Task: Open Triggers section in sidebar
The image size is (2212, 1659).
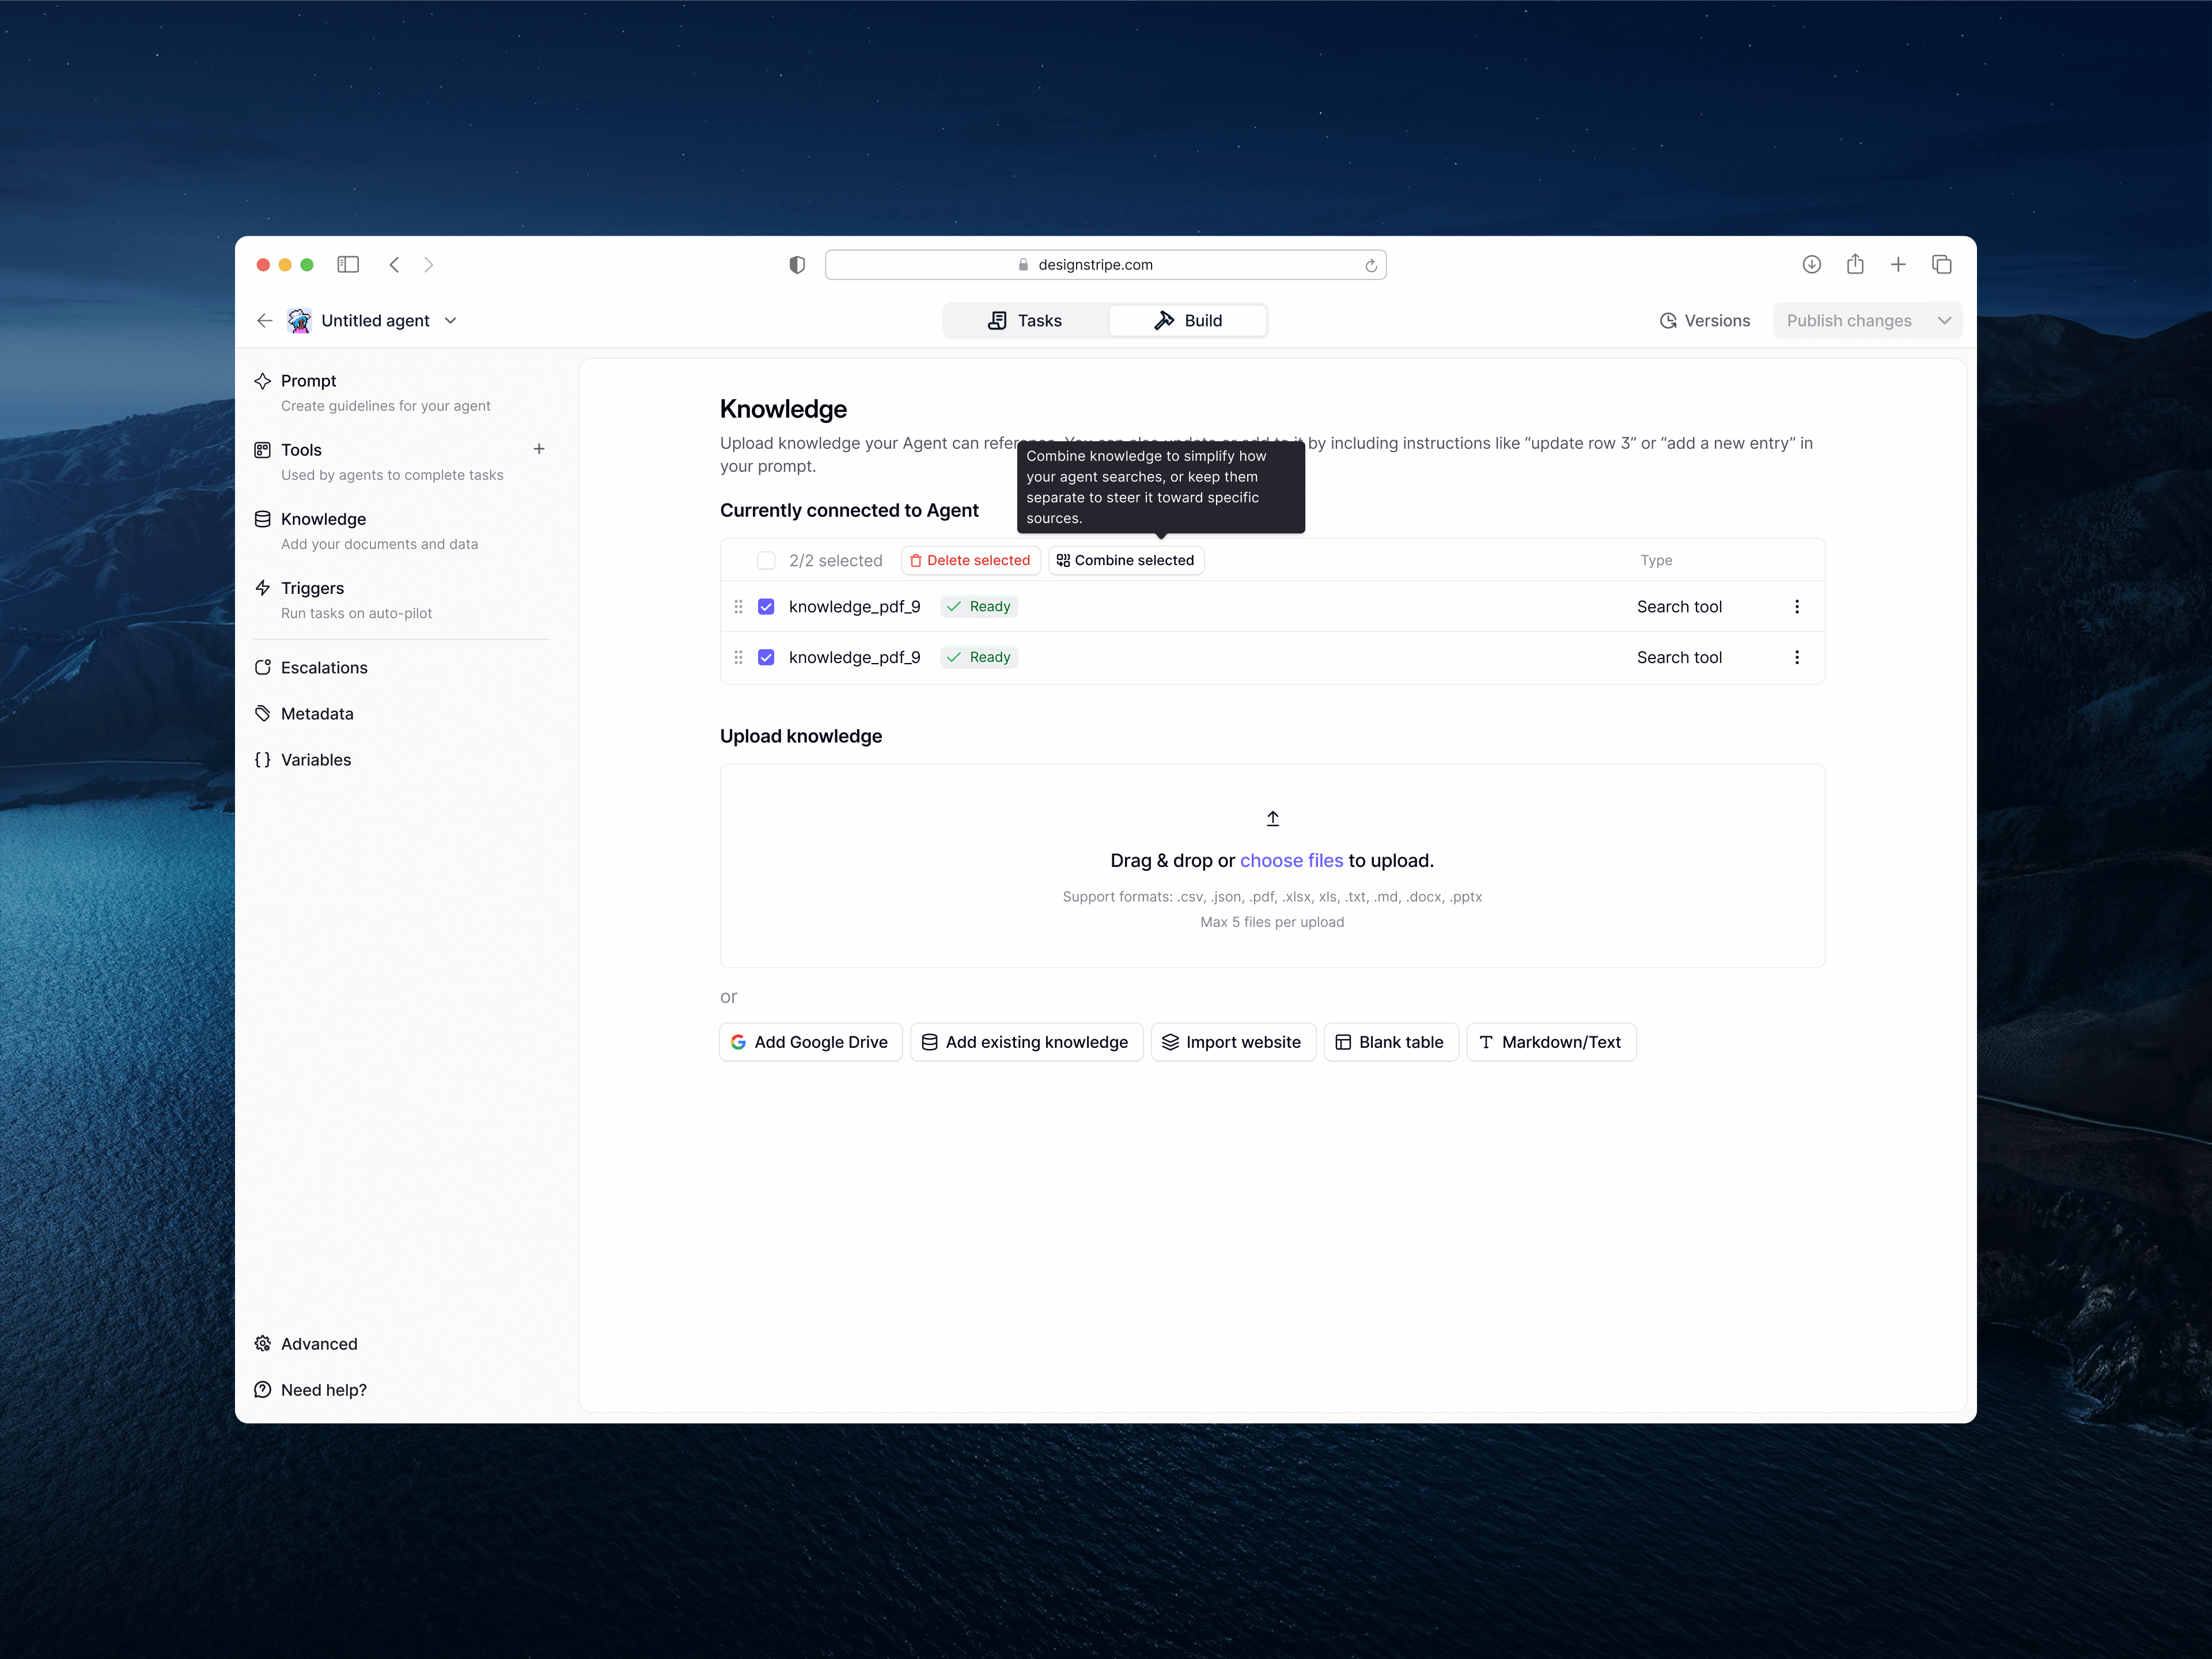Action: coord(313,588)
